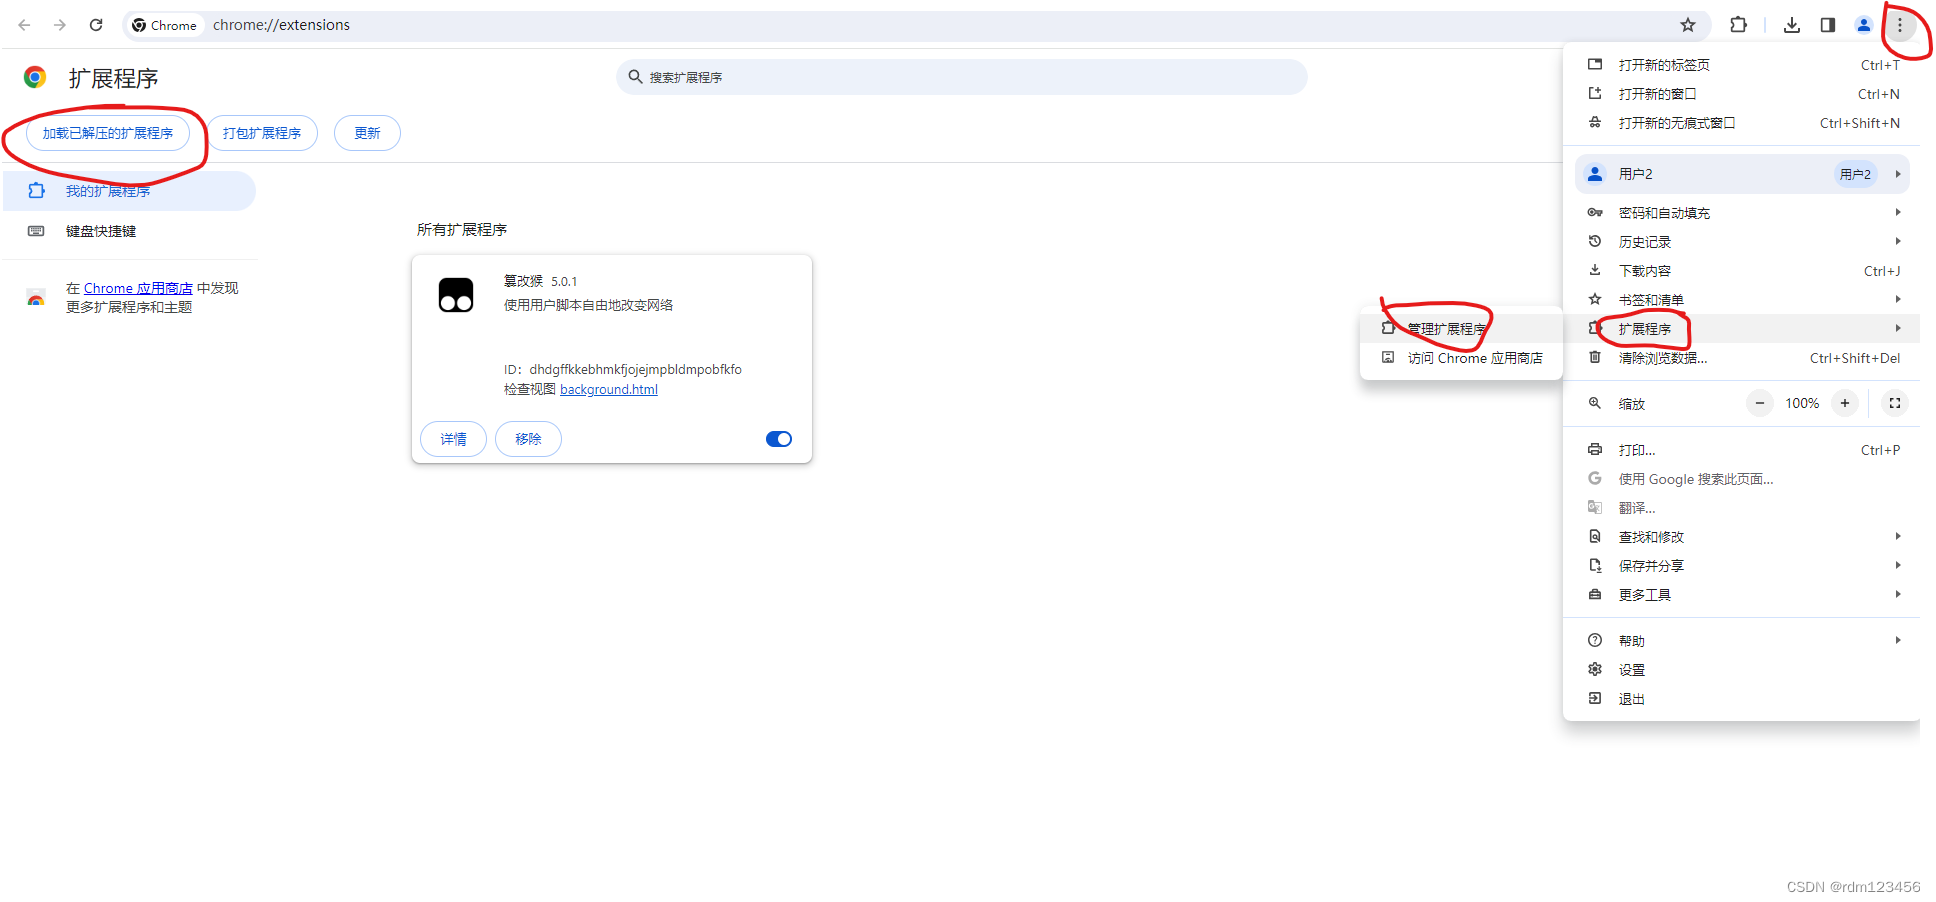Select 翻译... menu item
This screenshot has width=1936, height=902.
(x=1741, y=508)
